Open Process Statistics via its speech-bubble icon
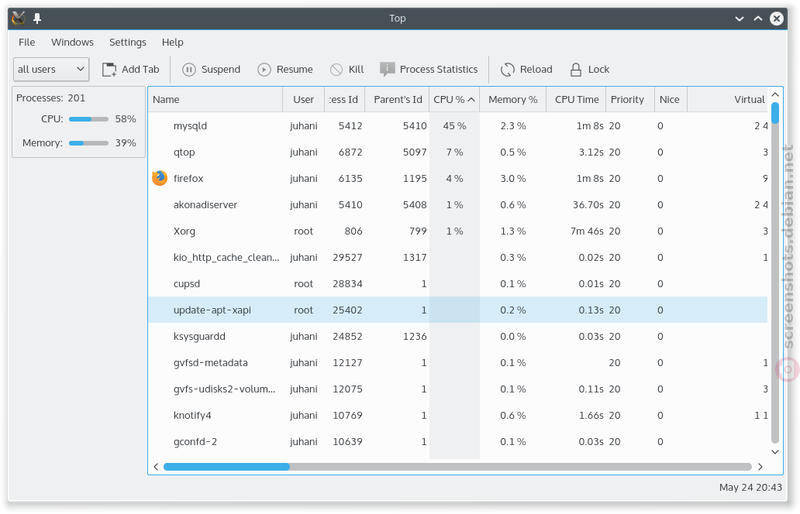Viewport: 800px width, 514px height. 387,69
